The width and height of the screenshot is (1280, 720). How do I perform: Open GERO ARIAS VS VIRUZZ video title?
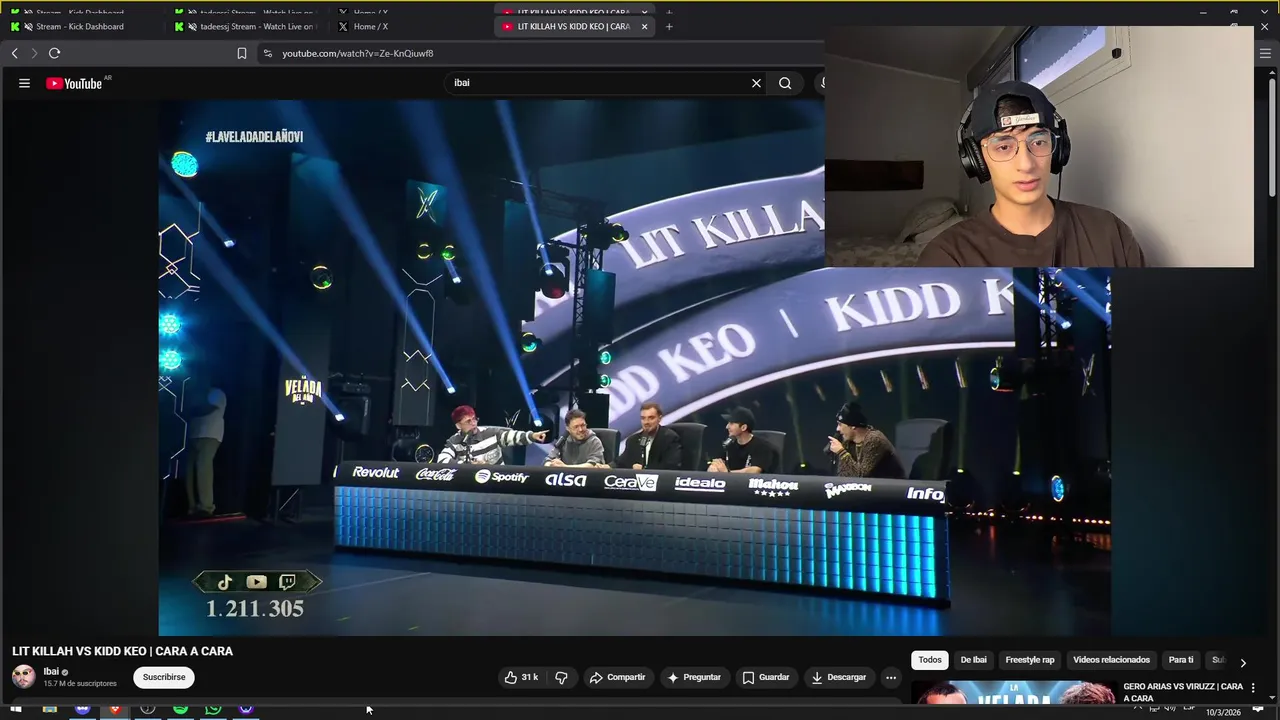pyautogui.click(x=1183, y=692)
